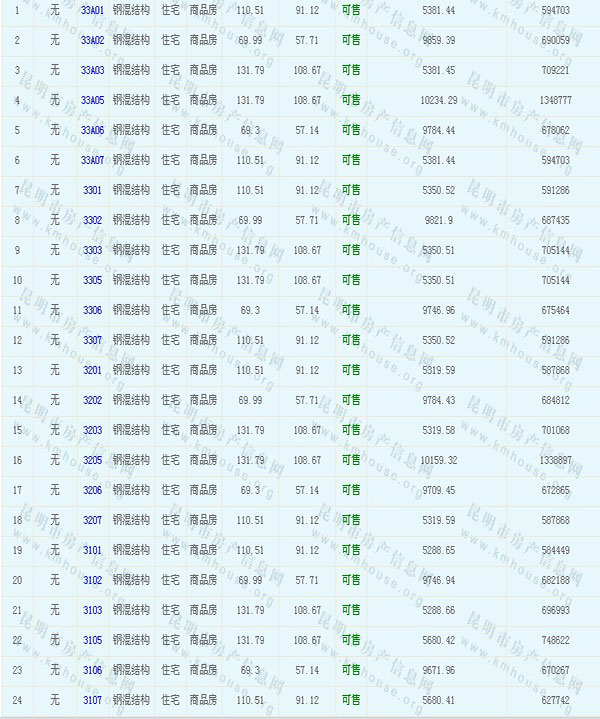
Task: Click the 33A06 room link
Action: pyautogui.click(x=92, y=130)
